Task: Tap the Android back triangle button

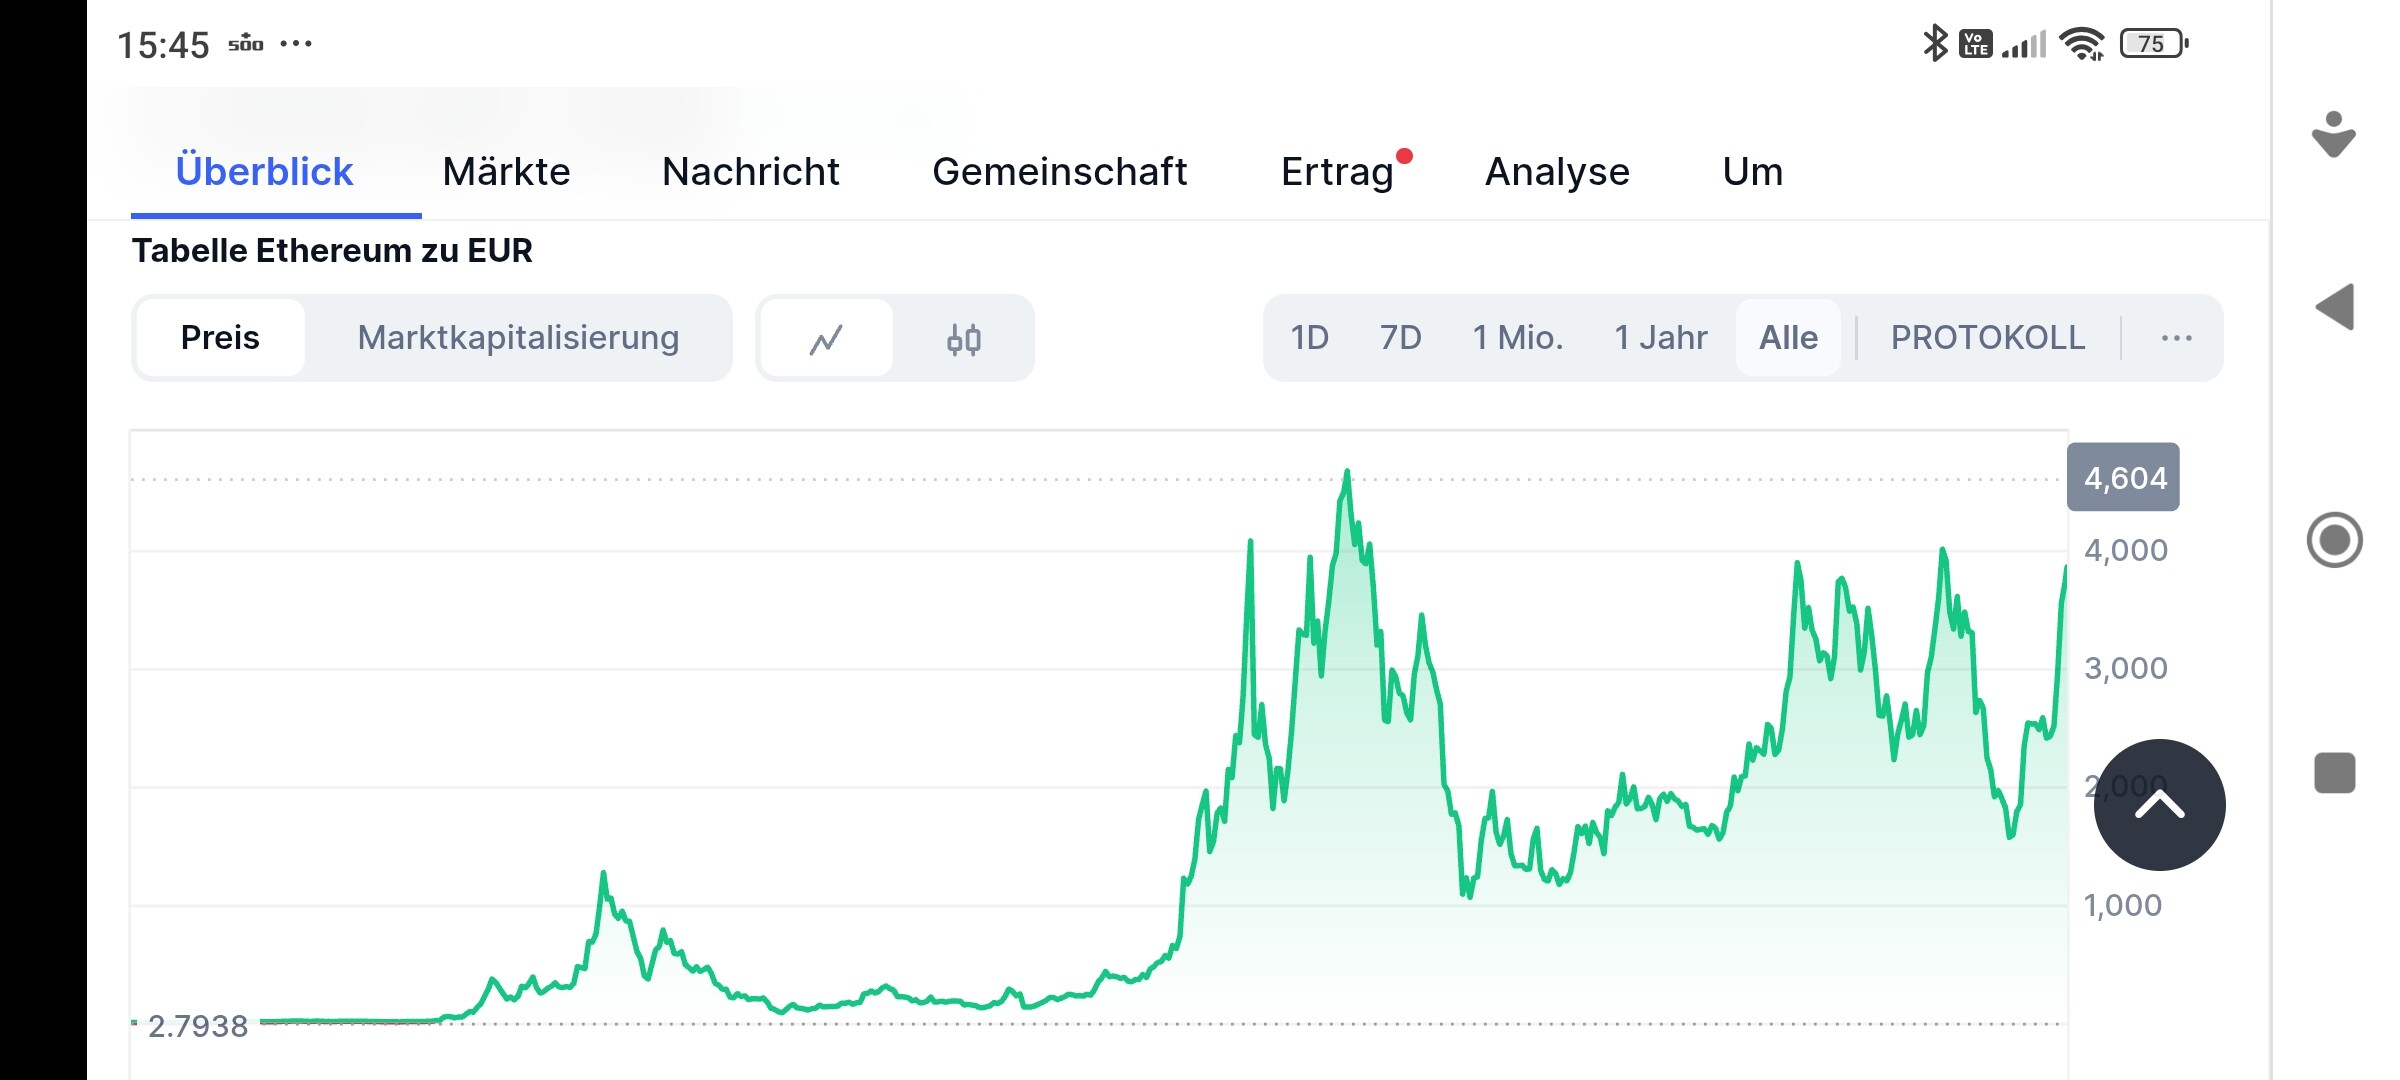Action: point(2335,306)
